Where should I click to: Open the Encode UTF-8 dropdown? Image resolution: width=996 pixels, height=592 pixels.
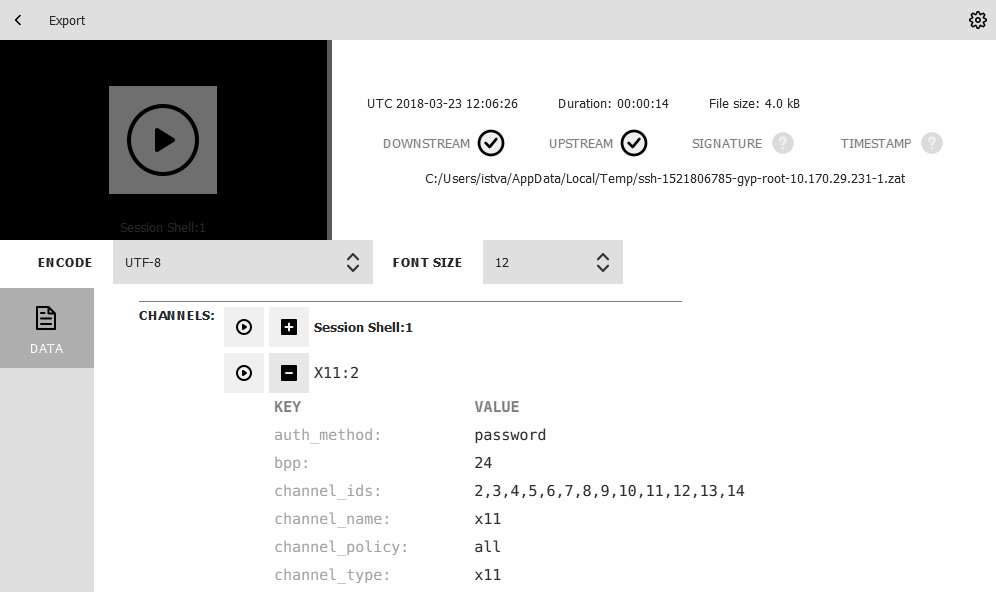point(243,262)
